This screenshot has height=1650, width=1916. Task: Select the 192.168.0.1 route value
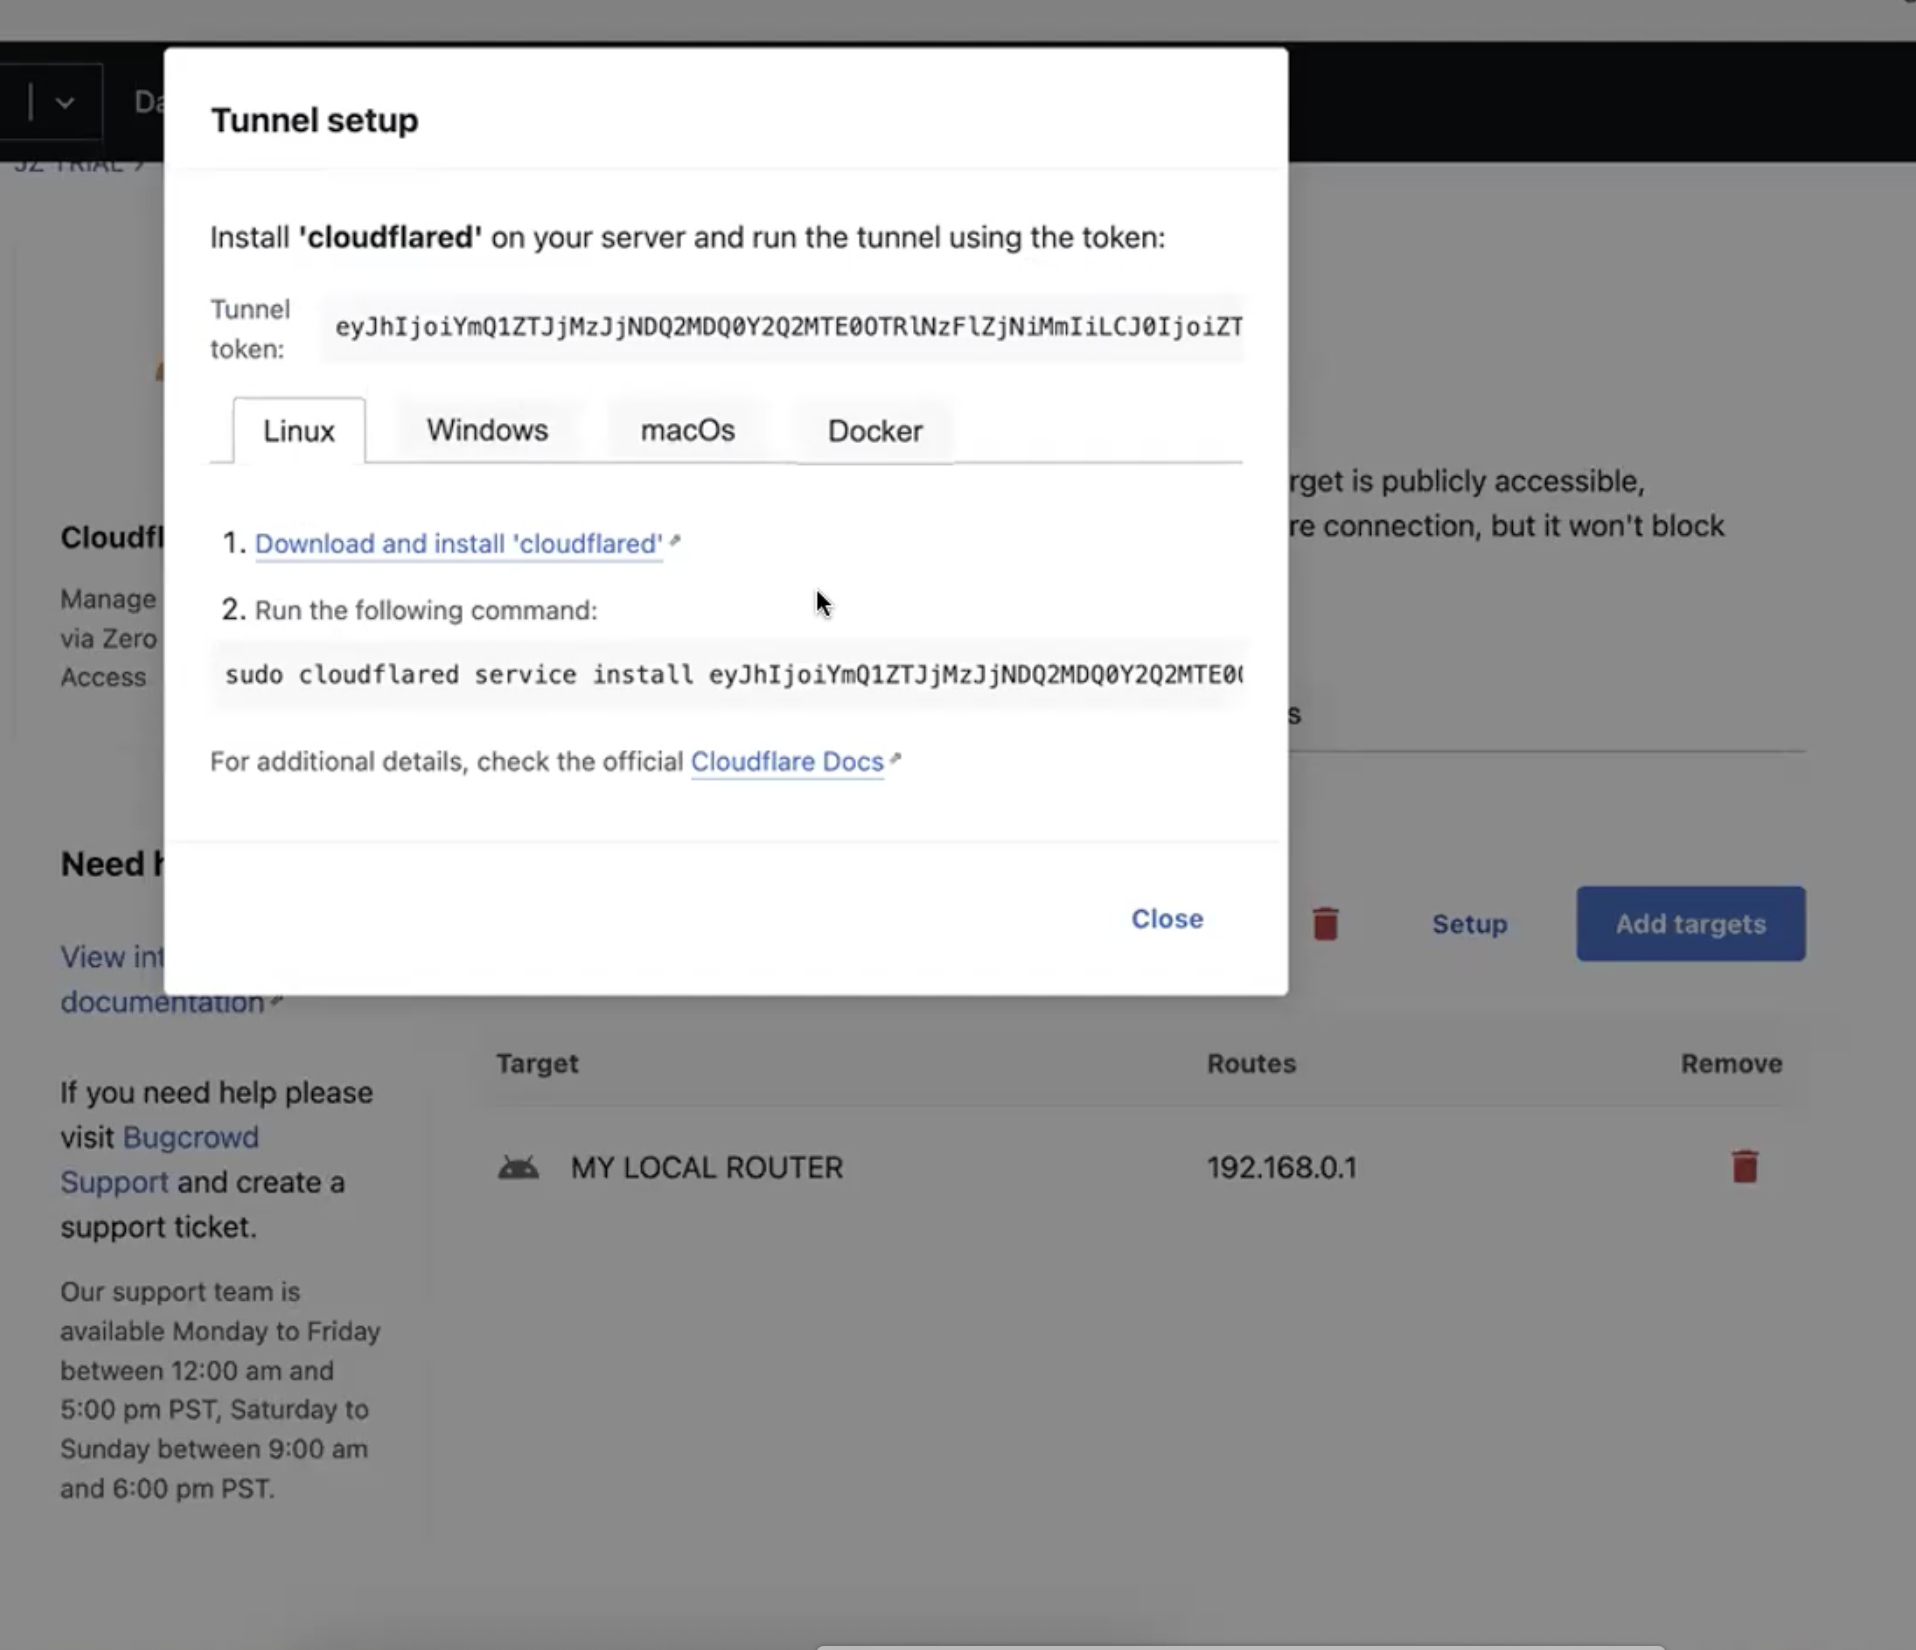pyautogui.click(x=1282, y=1167)
